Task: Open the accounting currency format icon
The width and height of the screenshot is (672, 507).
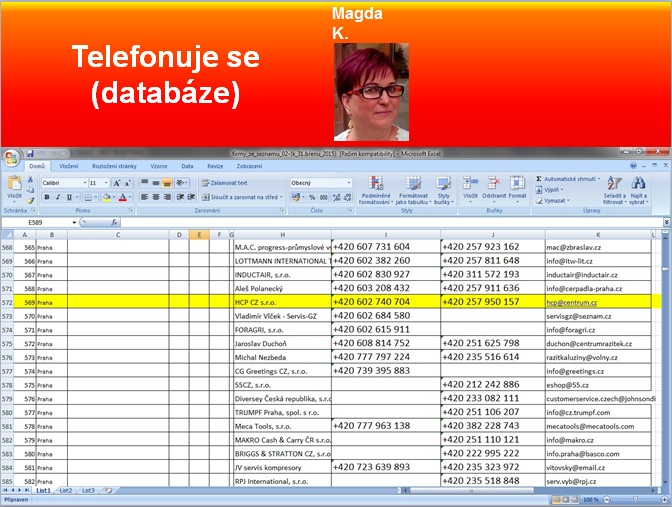Action: pyautogui.click(x=295, y=197)
